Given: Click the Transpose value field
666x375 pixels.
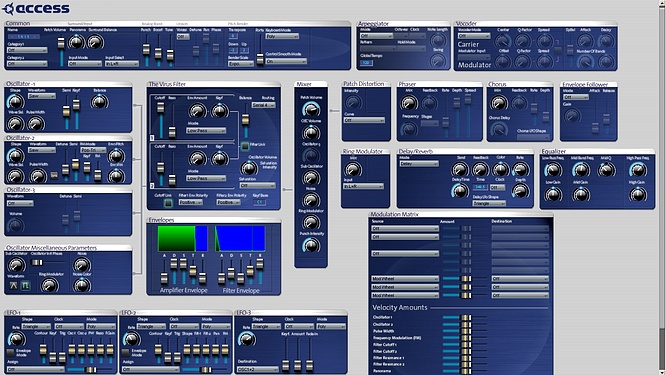Looking at the screenshot, I should (233, 37).
